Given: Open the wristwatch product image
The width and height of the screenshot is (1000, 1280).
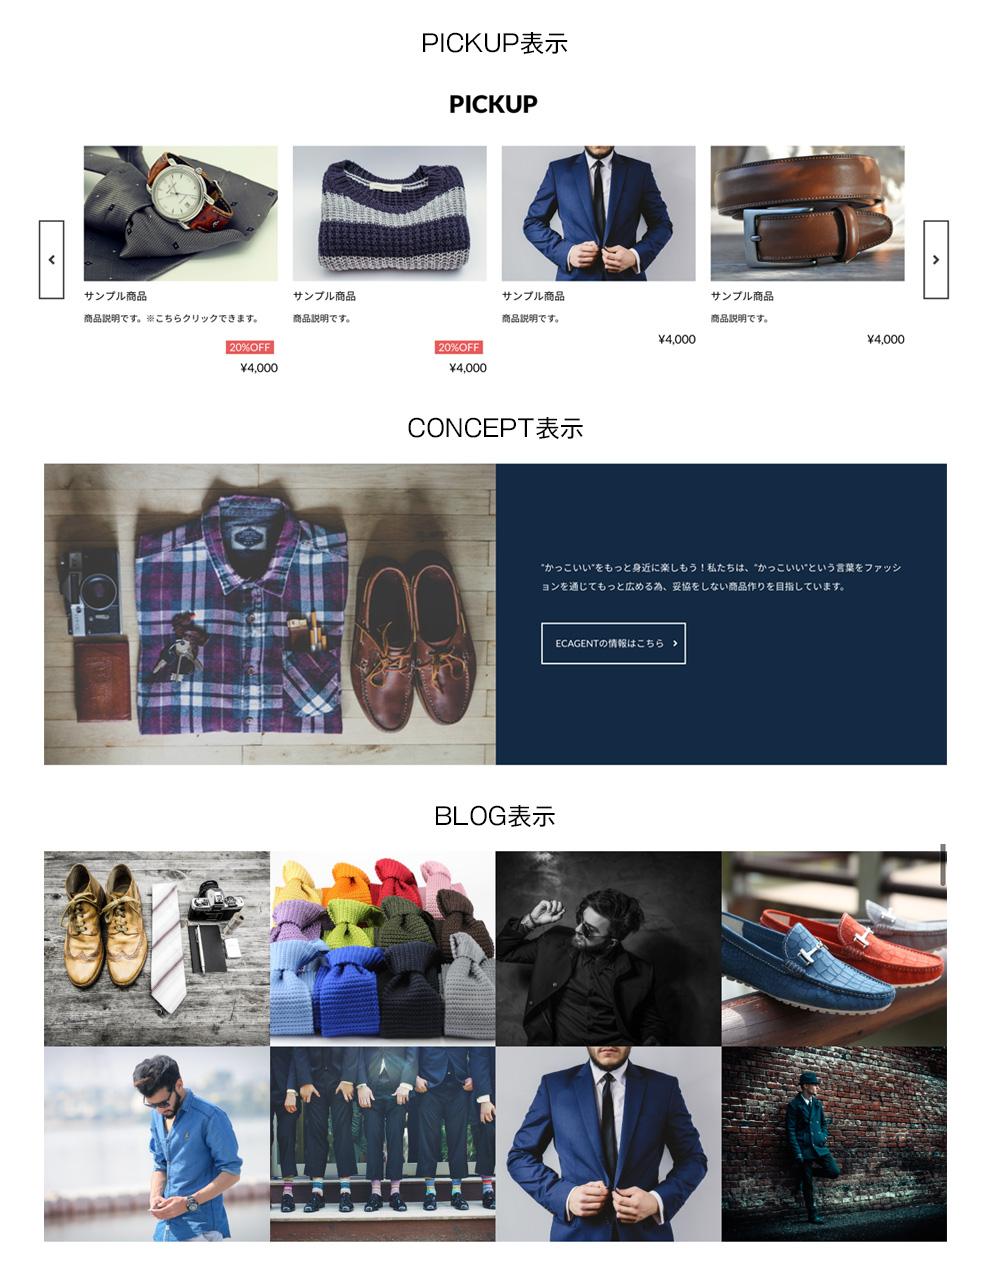Looking at the screenshot, I should click(181, 213).
